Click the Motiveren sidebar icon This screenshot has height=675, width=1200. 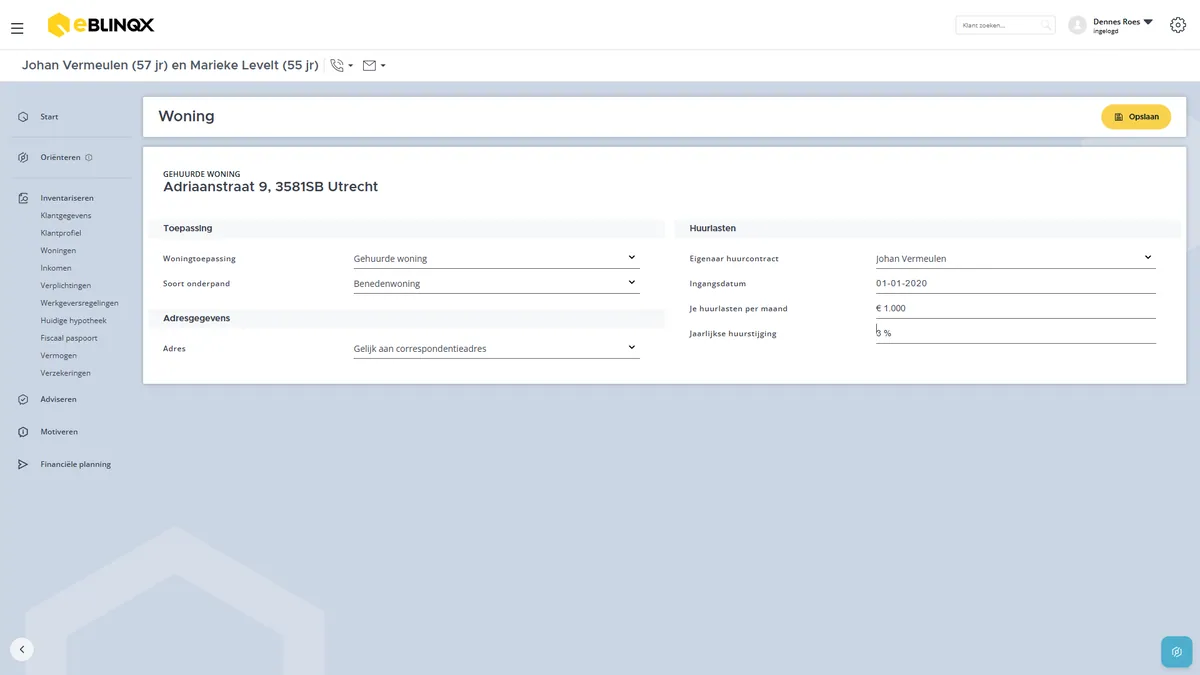(23, 432)
